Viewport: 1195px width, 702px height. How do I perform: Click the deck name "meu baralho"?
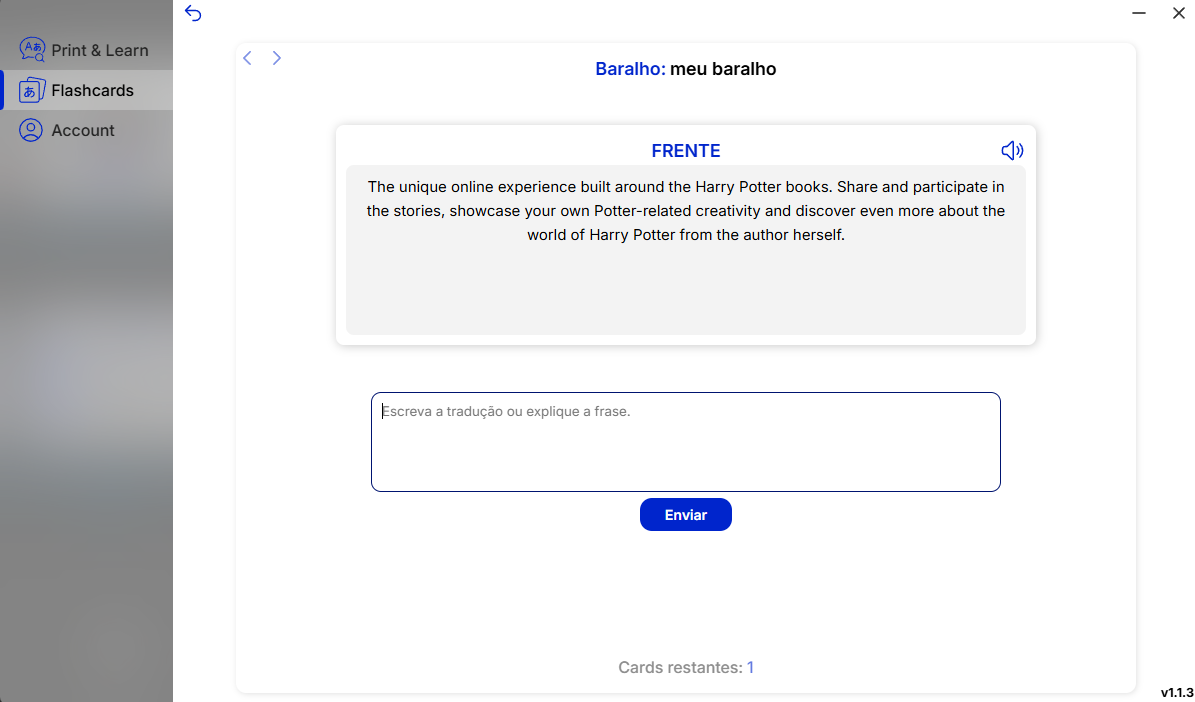[723, 69]
